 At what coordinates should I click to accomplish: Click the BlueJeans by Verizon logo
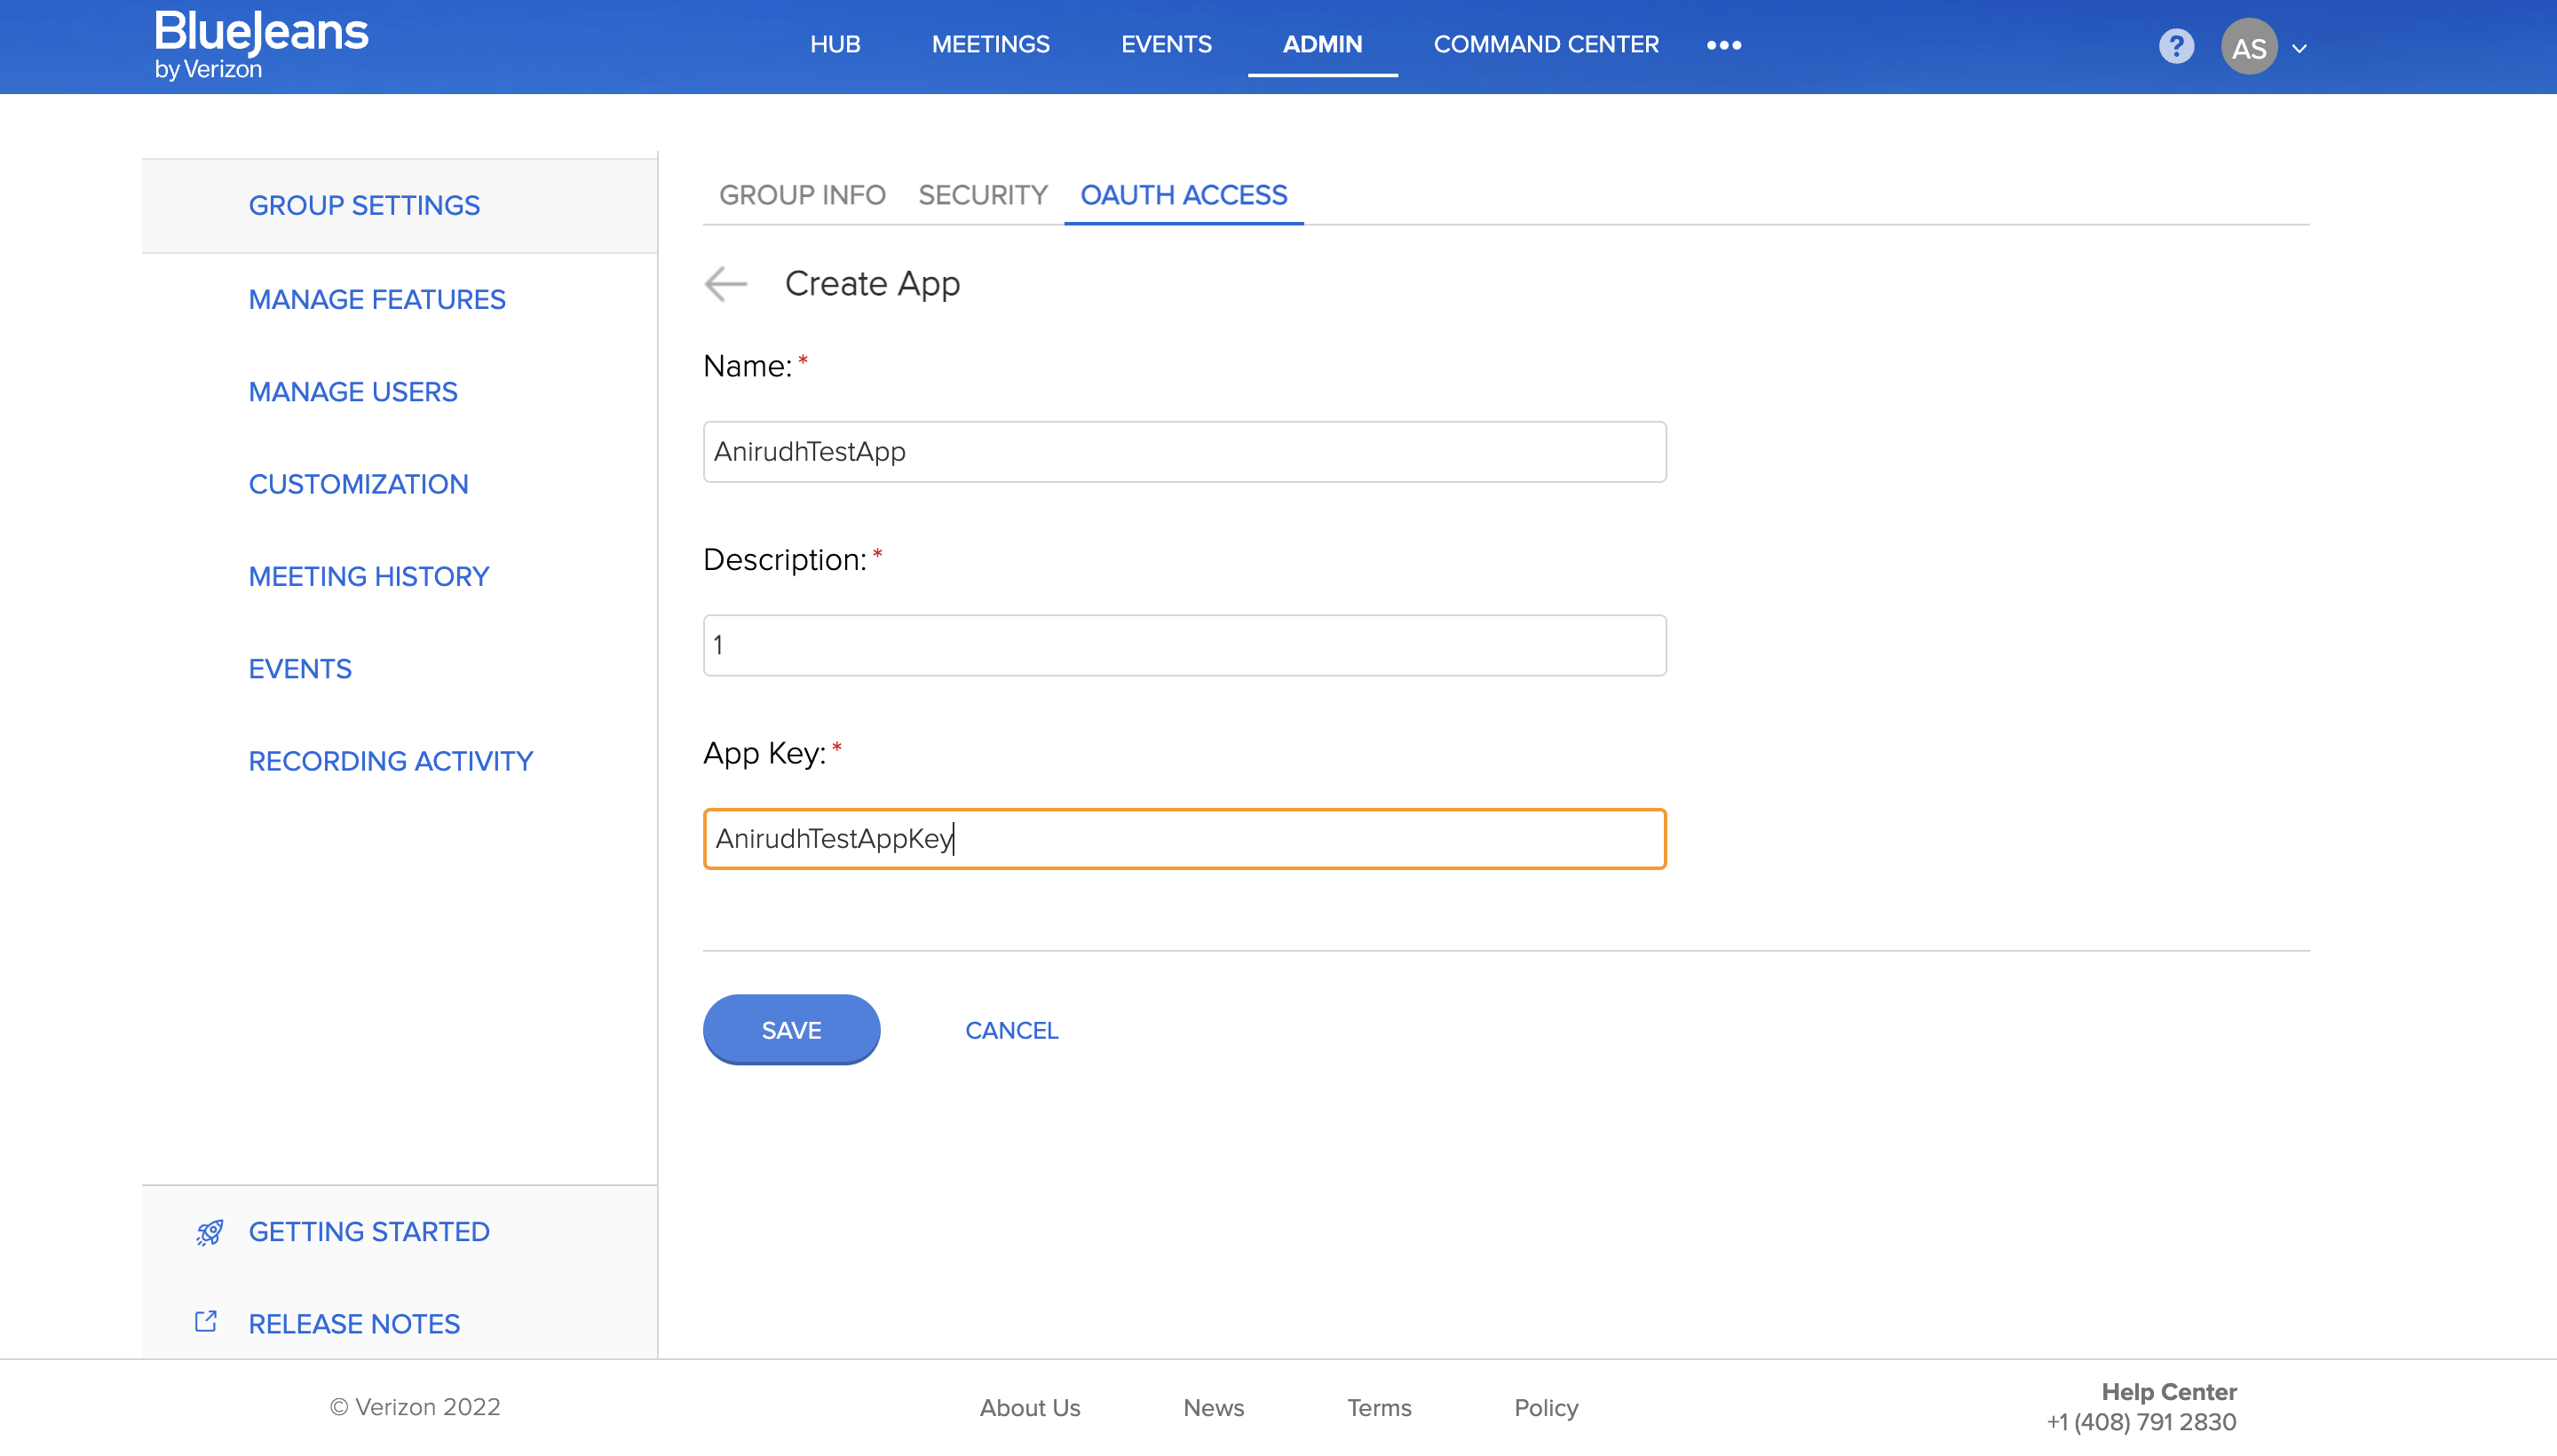262,45
